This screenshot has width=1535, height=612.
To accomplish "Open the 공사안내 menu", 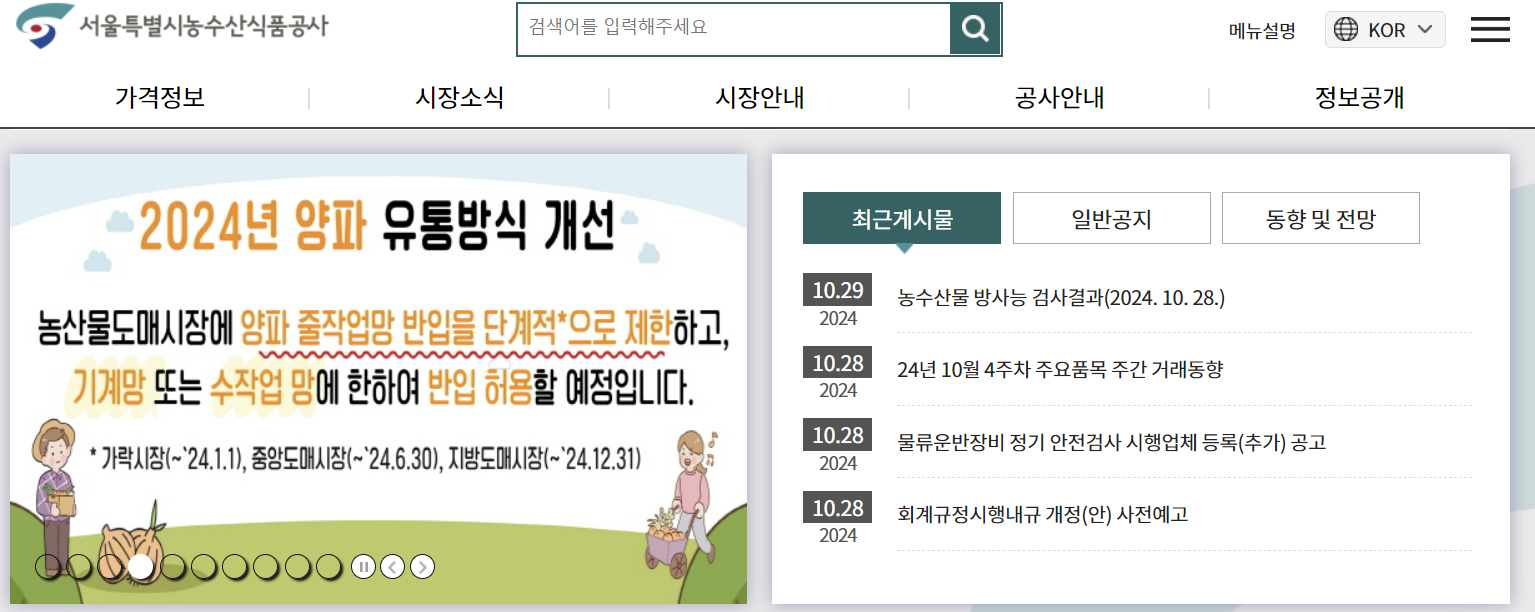I will pos(1060,98).
